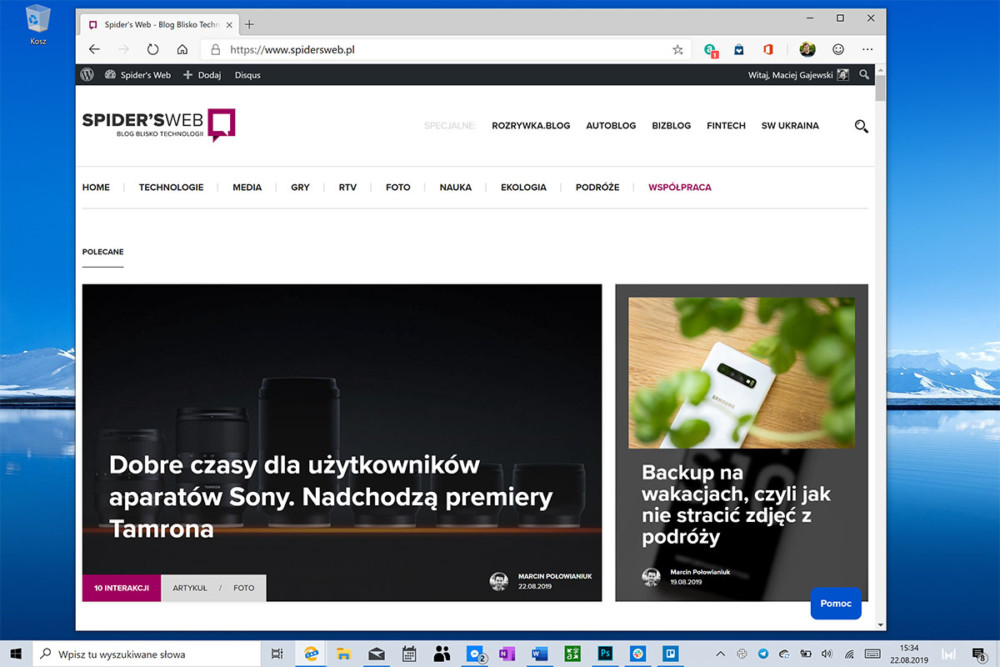This screenshot has height=667, width=1000.
Task: Open the NAUKA category
Action: [x=455, y=187]
